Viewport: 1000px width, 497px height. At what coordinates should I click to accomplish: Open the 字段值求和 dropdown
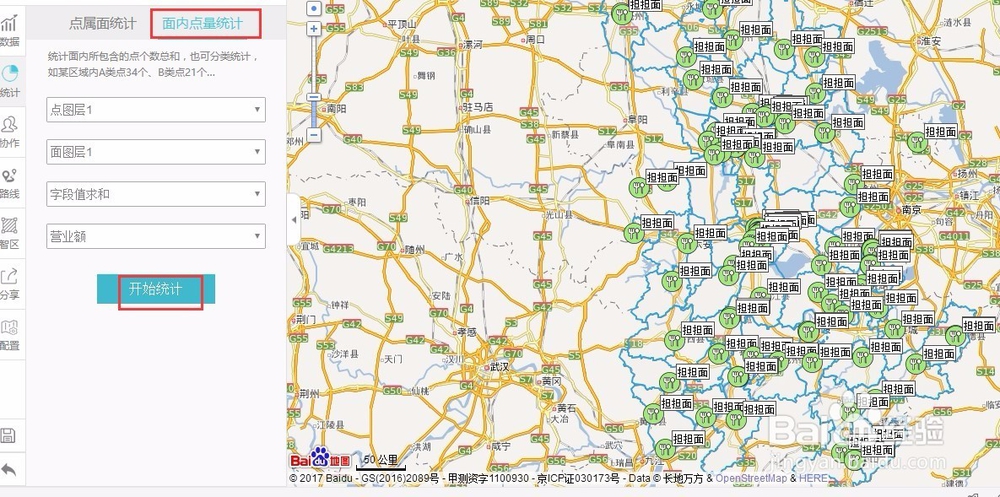pyautogui.click(x=156, y=194)
